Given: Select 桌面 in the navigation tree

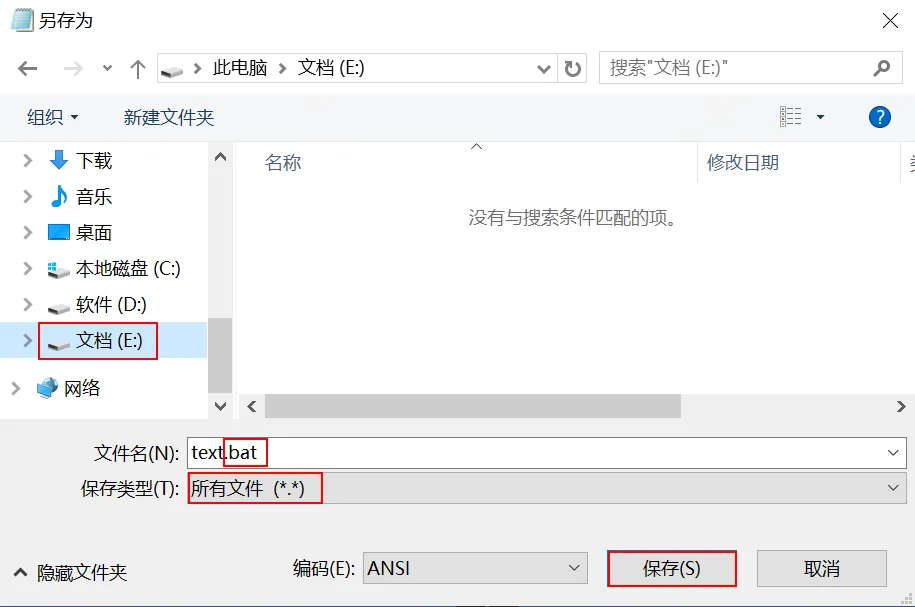Looking at the screenshot, I should 93,233.
